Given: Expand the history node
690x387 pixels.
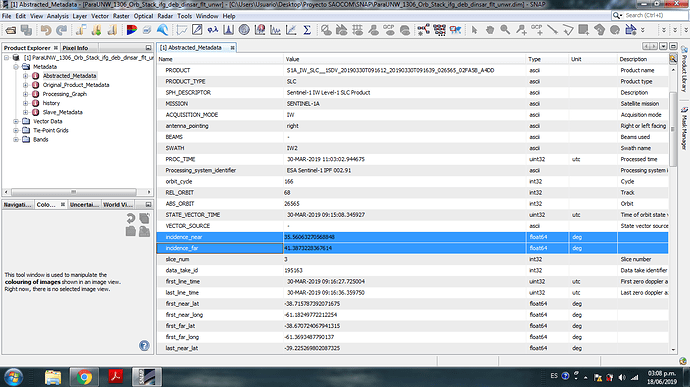Looking at the screenshot, I should click(x=26, y=103).
